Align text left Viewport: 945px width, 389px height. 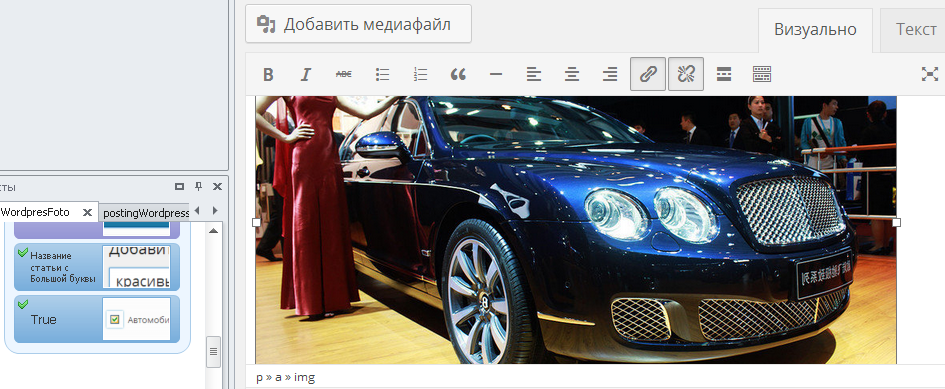coord(534,74)
